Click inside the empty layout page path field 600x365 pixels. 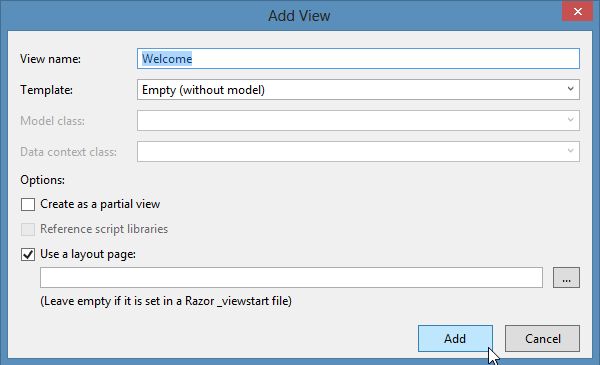(291, 278)
